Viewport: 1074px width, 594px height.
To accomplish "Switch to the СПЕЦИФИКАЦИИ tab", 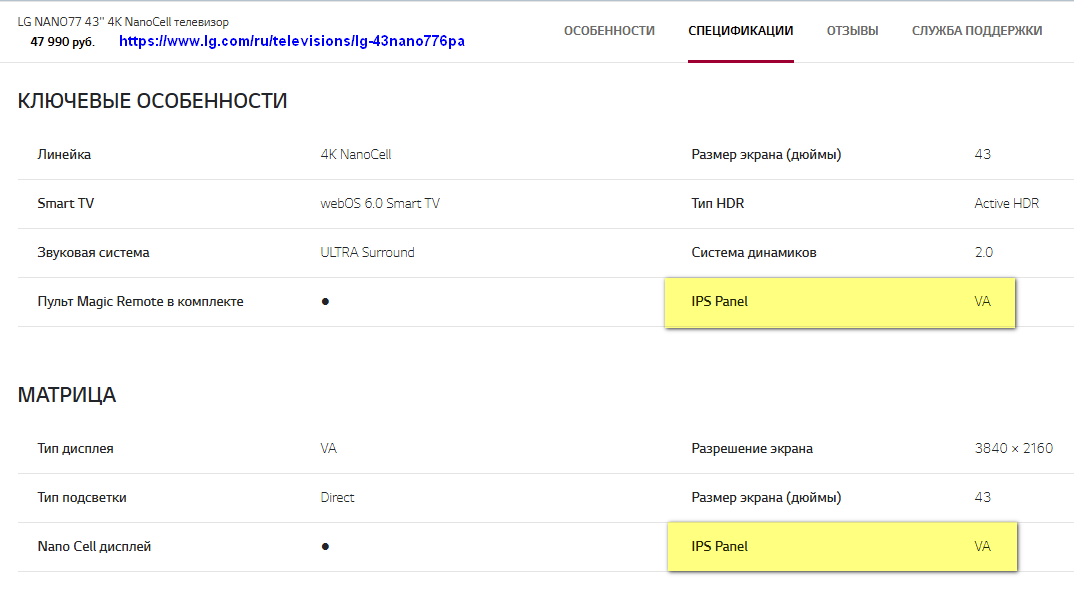I will [740, 31].
